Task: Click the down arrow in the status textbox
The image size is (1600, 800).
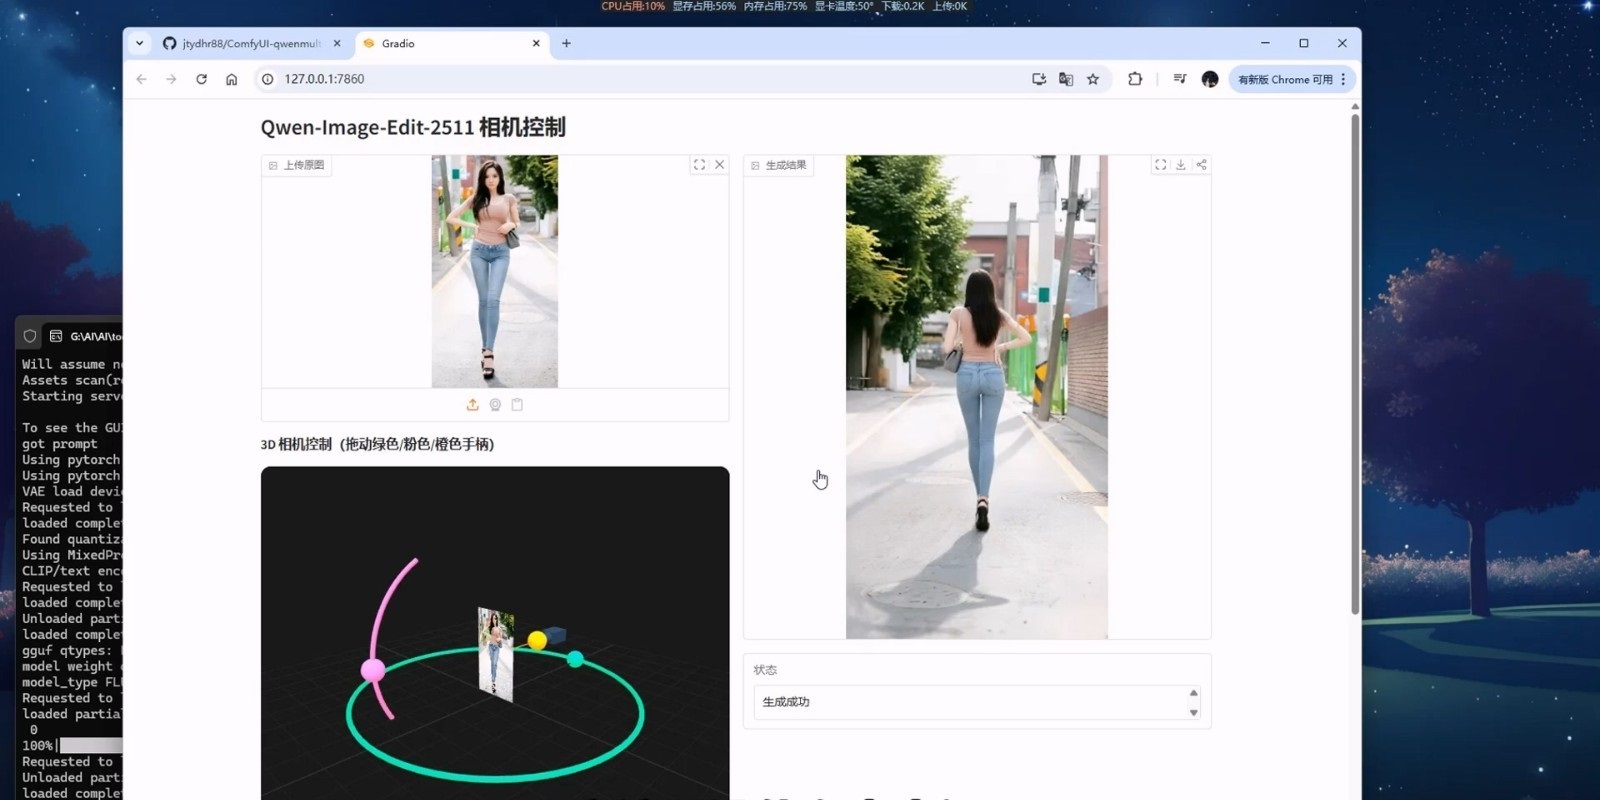Action: coord(1193,712)
